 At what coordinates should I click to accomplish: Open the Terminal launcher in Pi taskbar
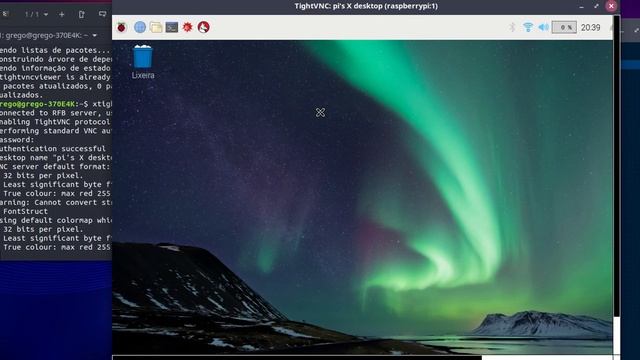(x=171, y=27)
